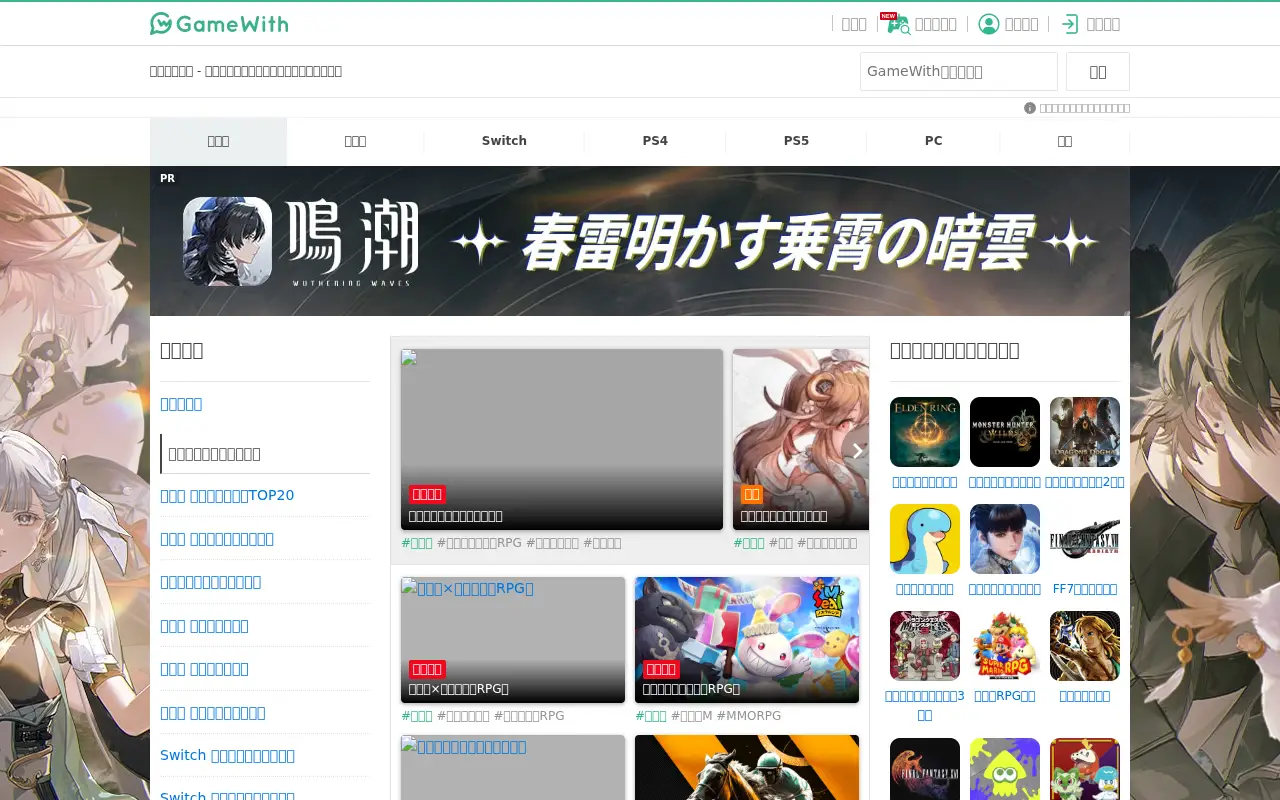
Task: Click the #MMORPG hashtag under the bunny card
Action: coord(749,716)
